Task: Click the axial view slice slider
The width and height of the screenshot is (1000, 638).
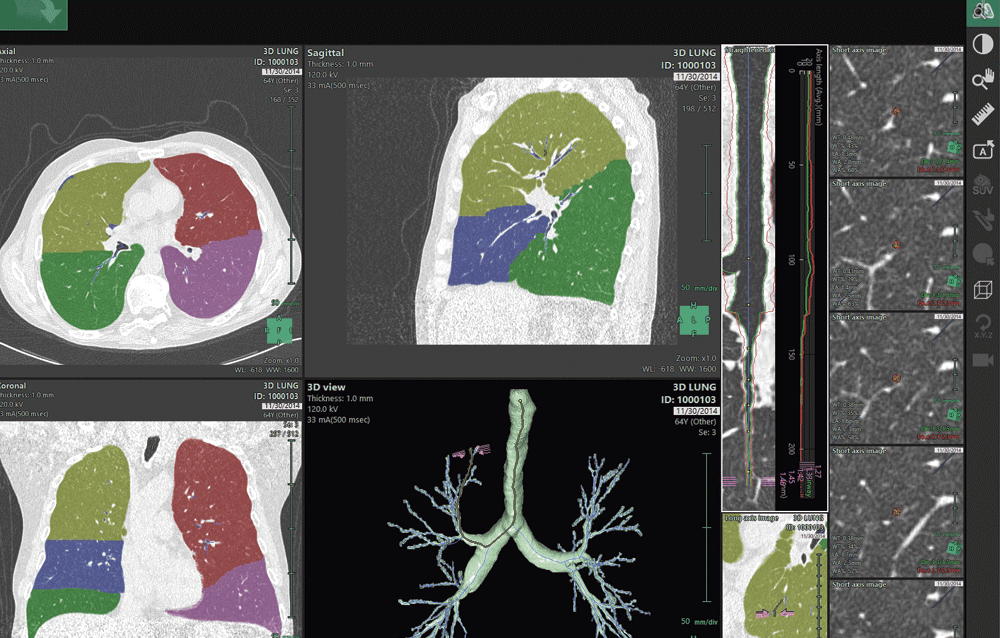Action: pyautogui.click(x=291, y=195)
